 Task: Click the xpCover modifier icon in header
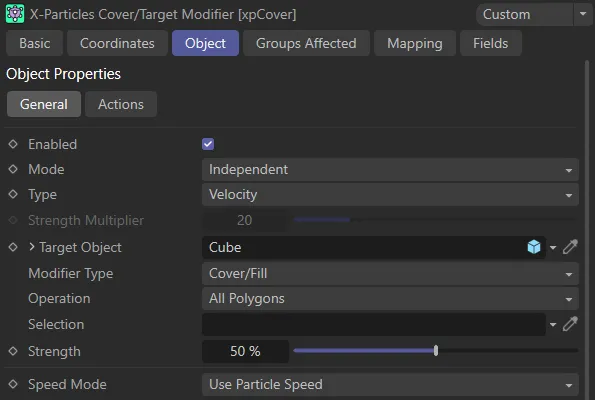[15, 14]
